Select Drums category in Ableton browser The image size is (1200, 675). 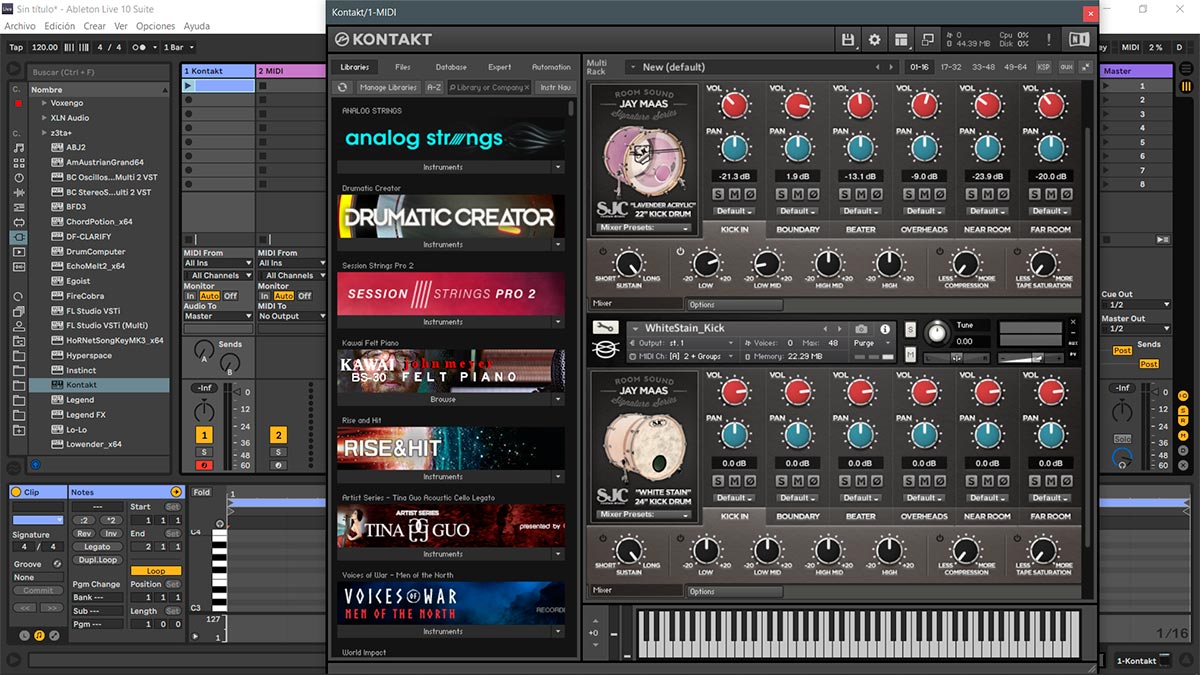coord(19,163)
